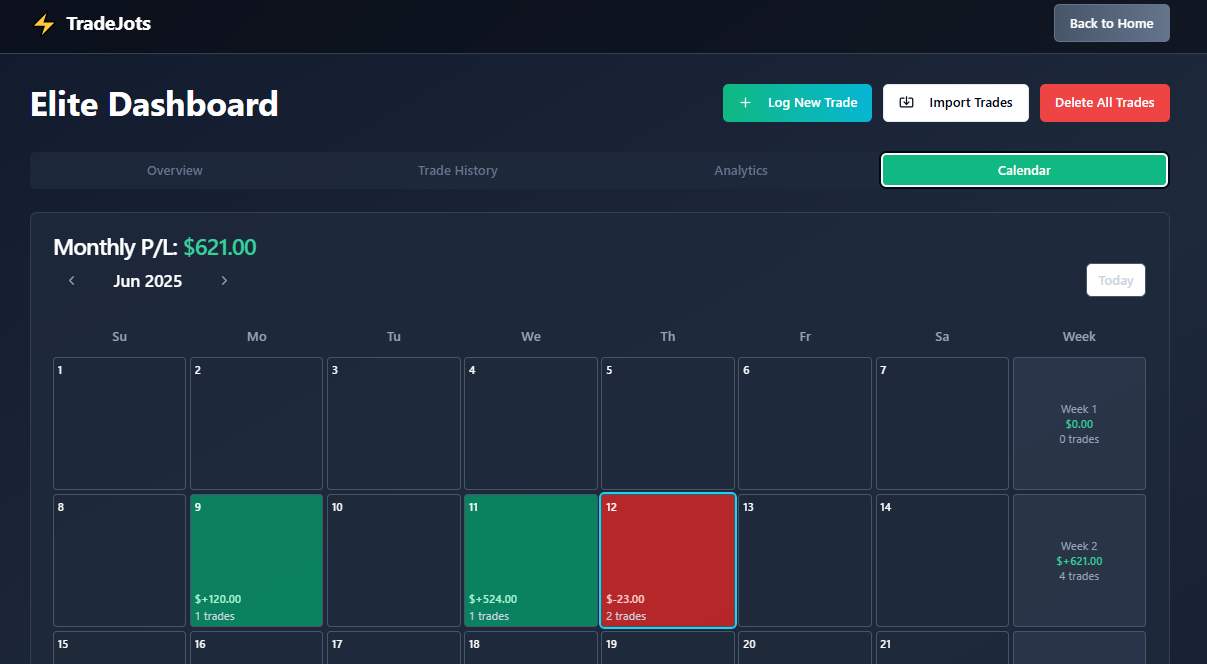Click the "2 trades" text on June 12
The width and height of the screenshot is (1207, 664).
[x=626, y=616]
